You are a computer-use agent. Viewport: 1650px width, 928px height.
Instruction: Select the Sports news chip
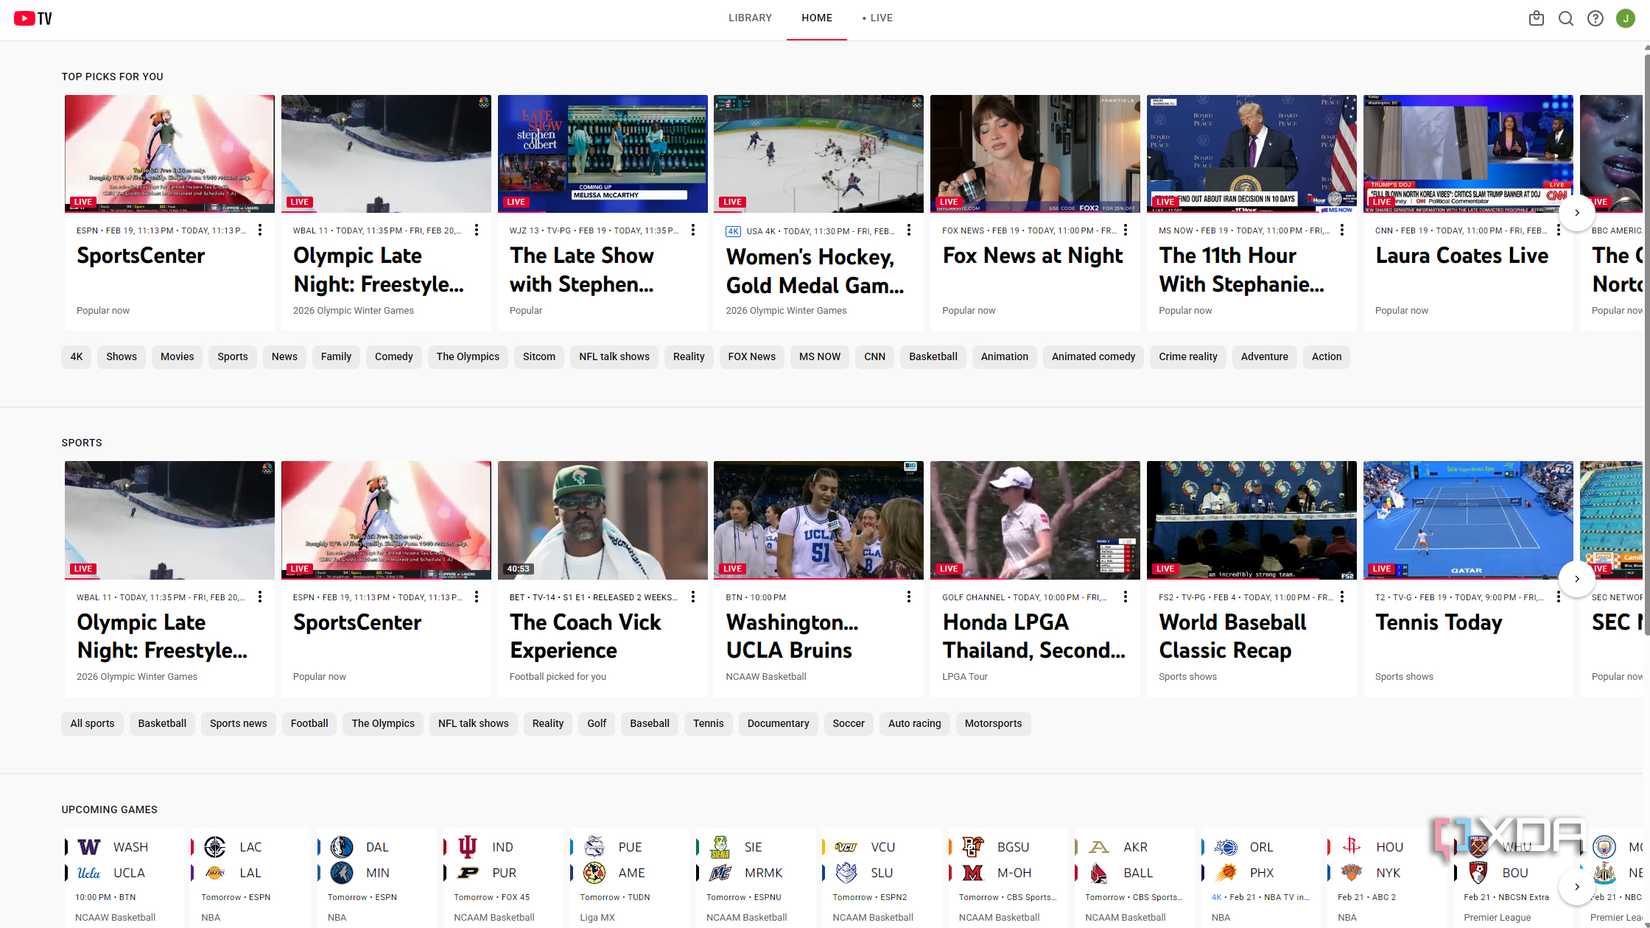click(x=238, y=724)
